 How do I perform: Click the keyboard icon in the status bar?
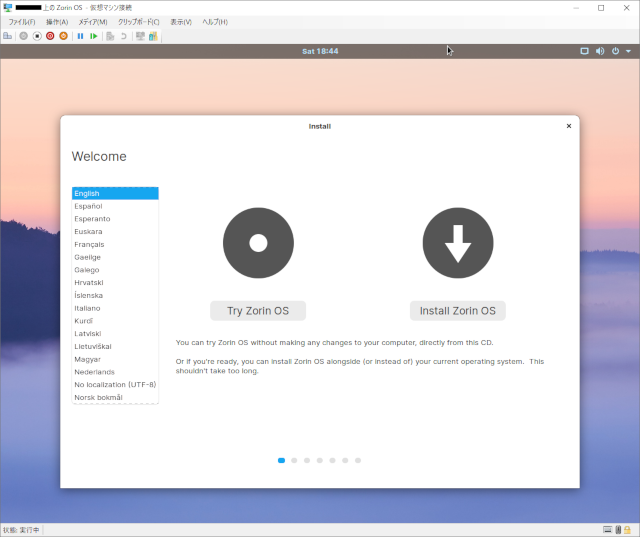point(607,530)
